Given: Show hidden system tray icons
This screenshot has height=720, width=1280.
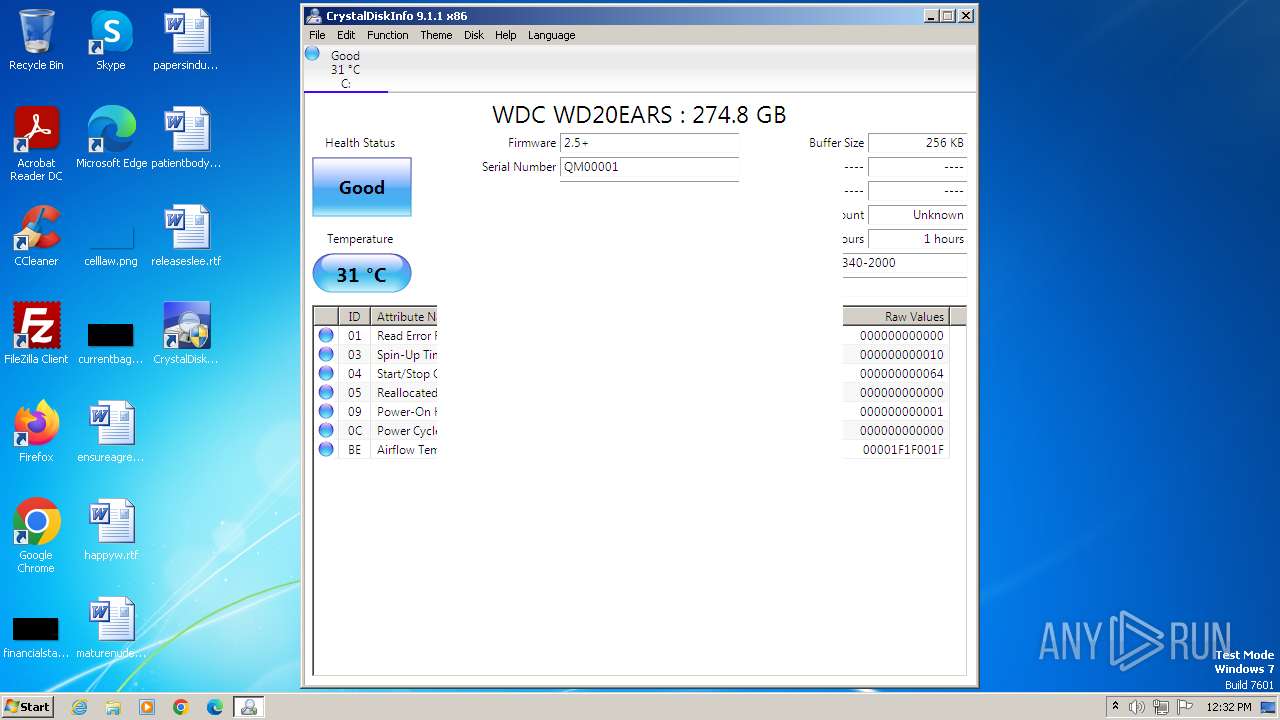Looking at the screenshot, I should pos(1116,707).
